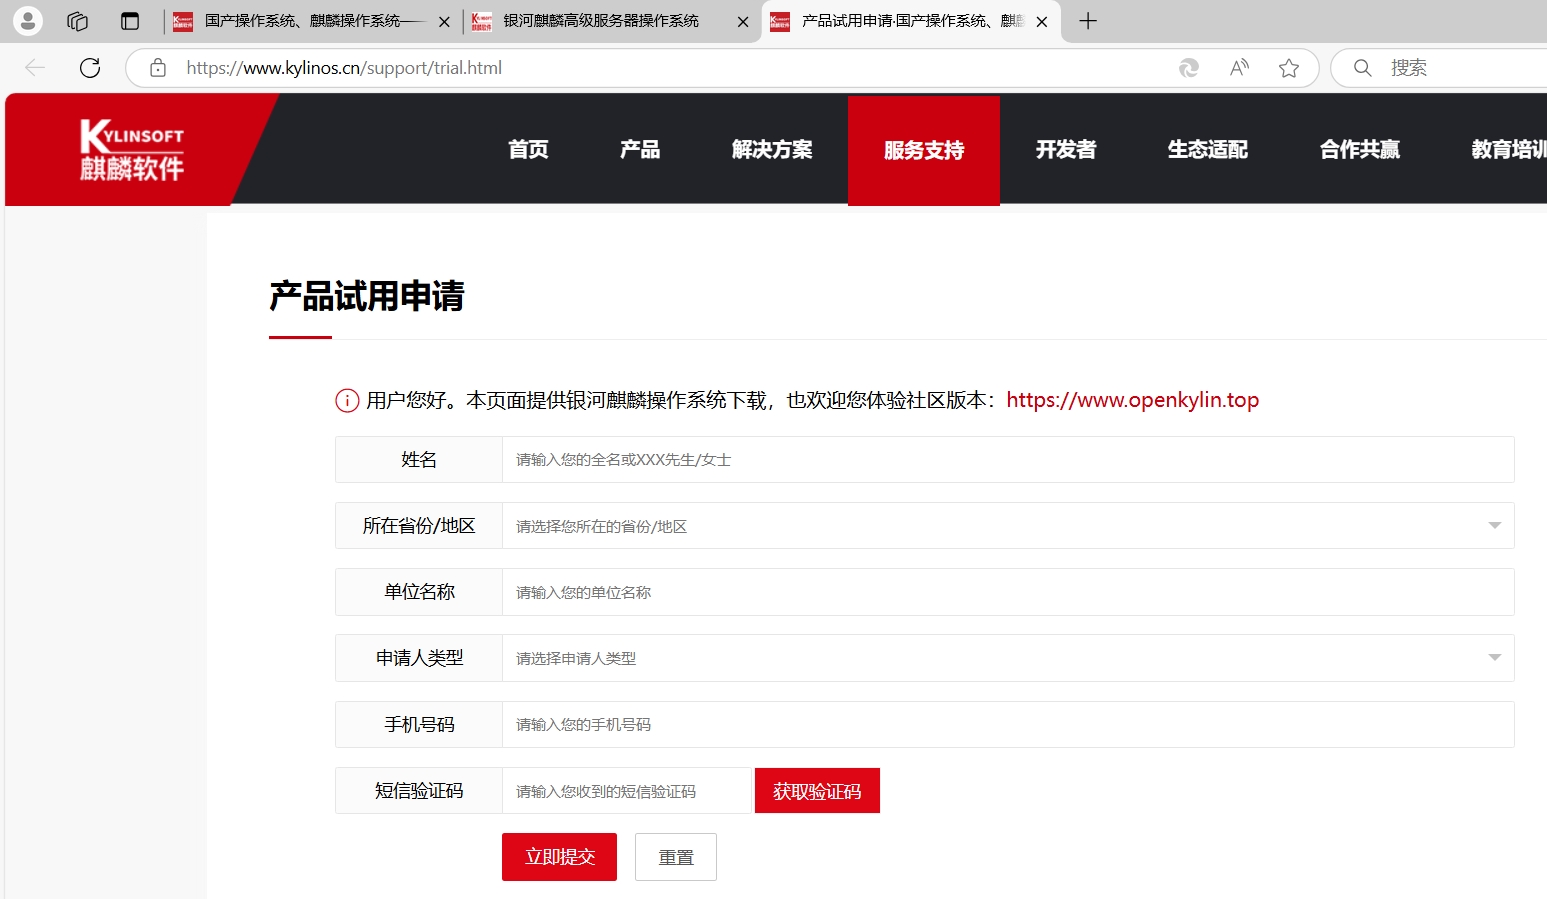
Task: Expand the 申请人类型 dropdown
Action: [x=1008, y=658]
